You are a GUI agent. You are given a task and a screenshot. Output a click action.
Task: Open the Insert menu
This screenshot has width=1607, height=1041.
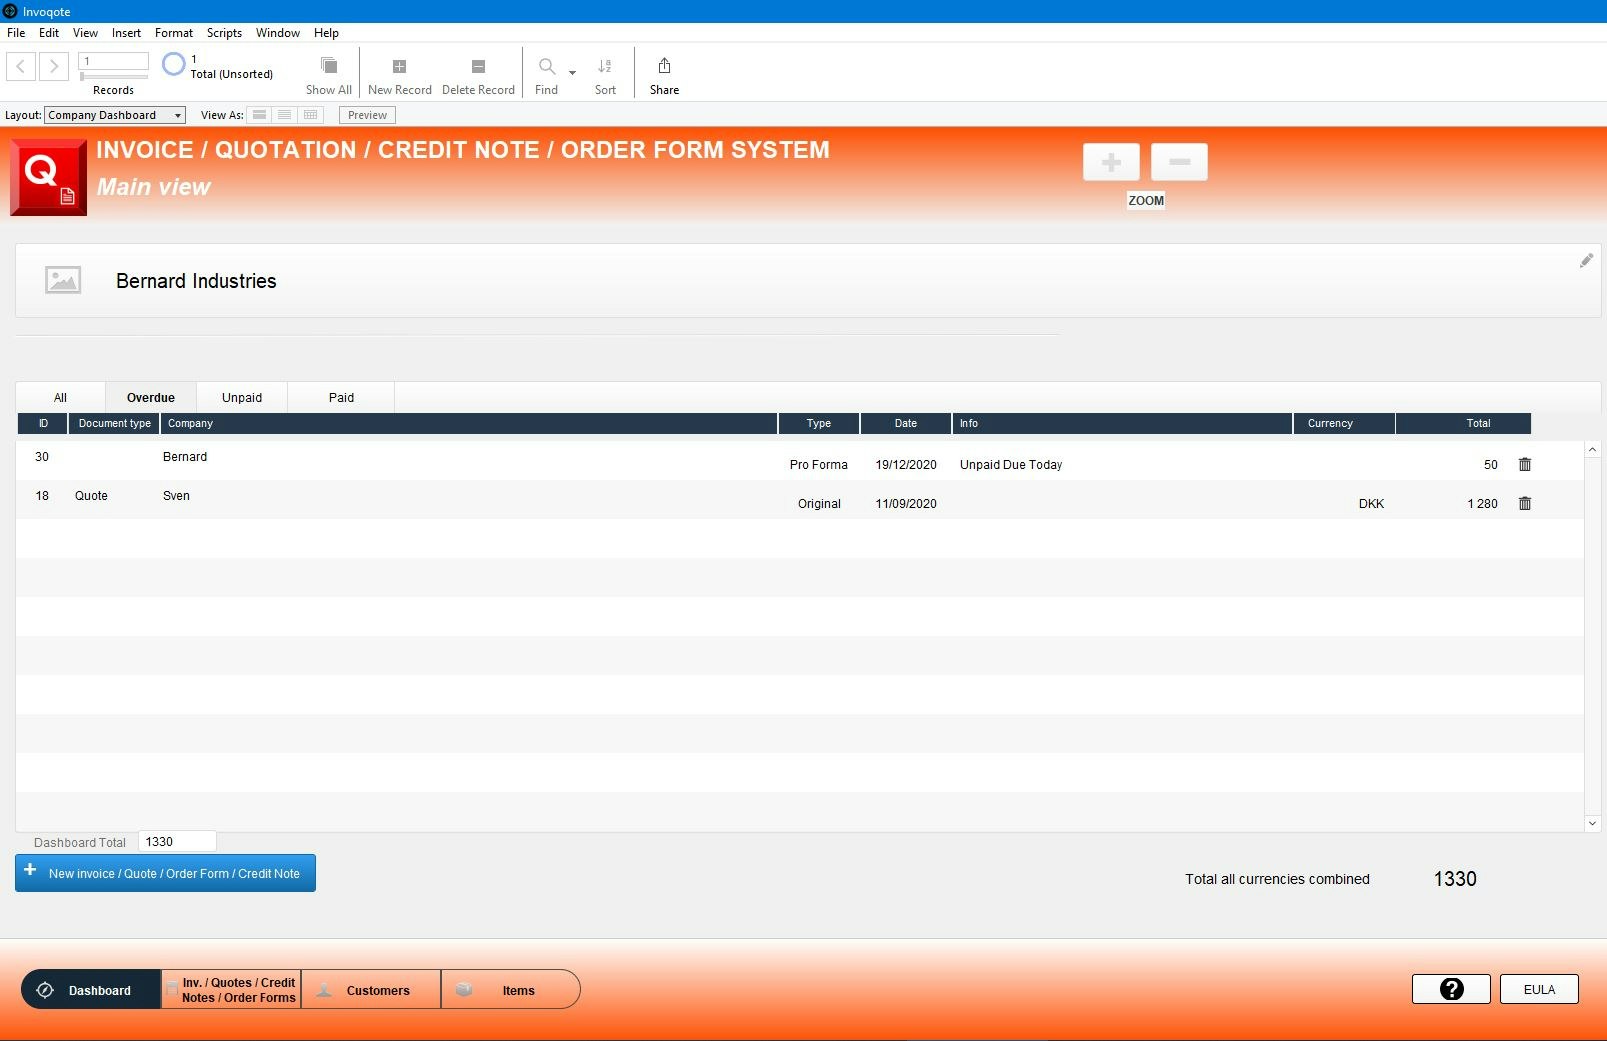coord(126,33)
